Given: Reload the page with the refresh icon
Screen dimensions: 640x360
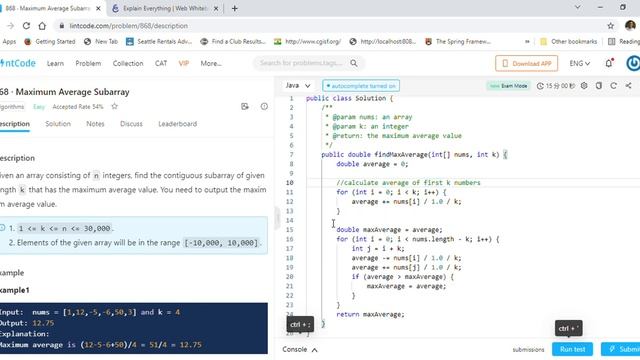Looking at the screenshot, I should [x=26, y=26].
